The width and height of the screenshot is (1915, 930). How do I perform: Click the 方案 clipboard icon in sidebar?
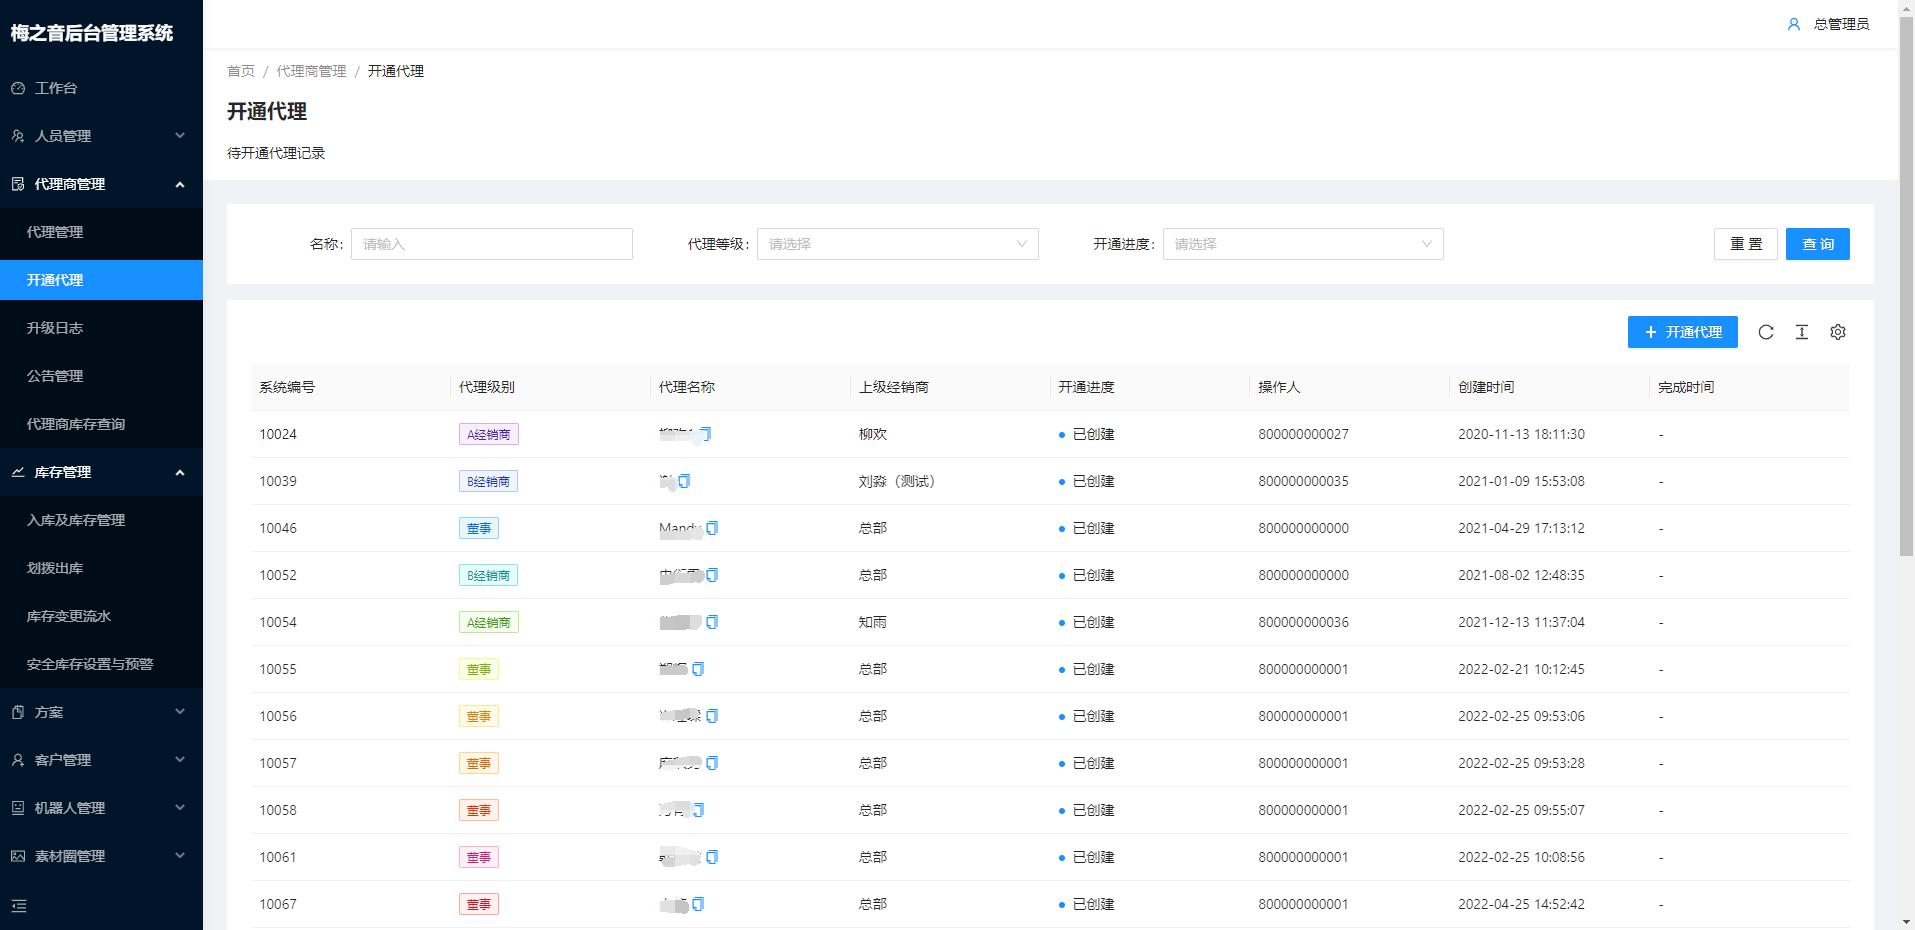coord(18,712)
